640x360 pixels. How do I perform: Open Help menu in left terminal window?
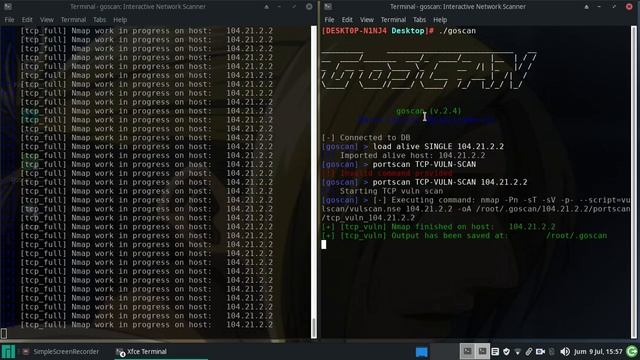[x=120, y=20]
